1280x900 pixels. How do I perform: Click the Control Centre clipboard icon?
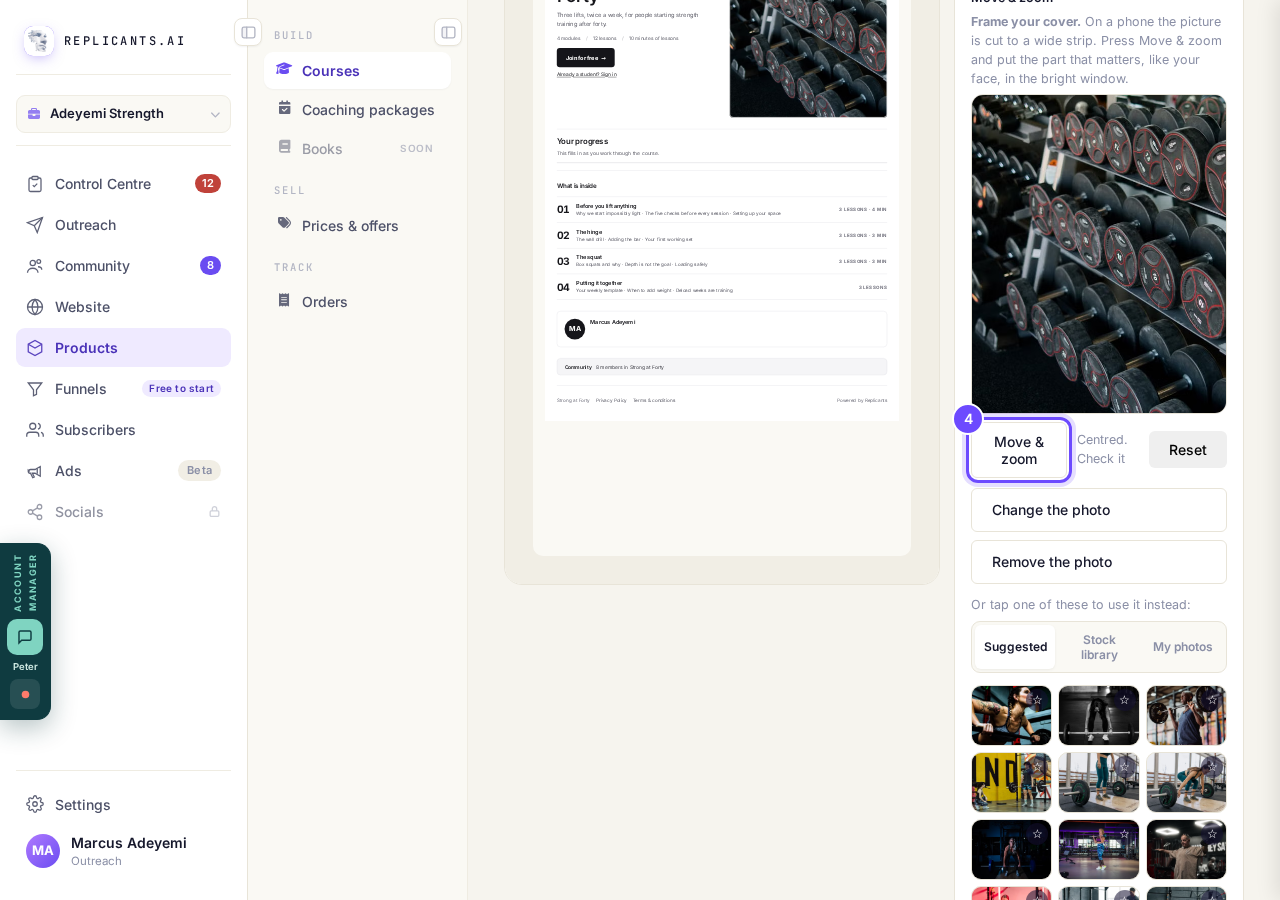pyautogui.click(x=35, y=184)
